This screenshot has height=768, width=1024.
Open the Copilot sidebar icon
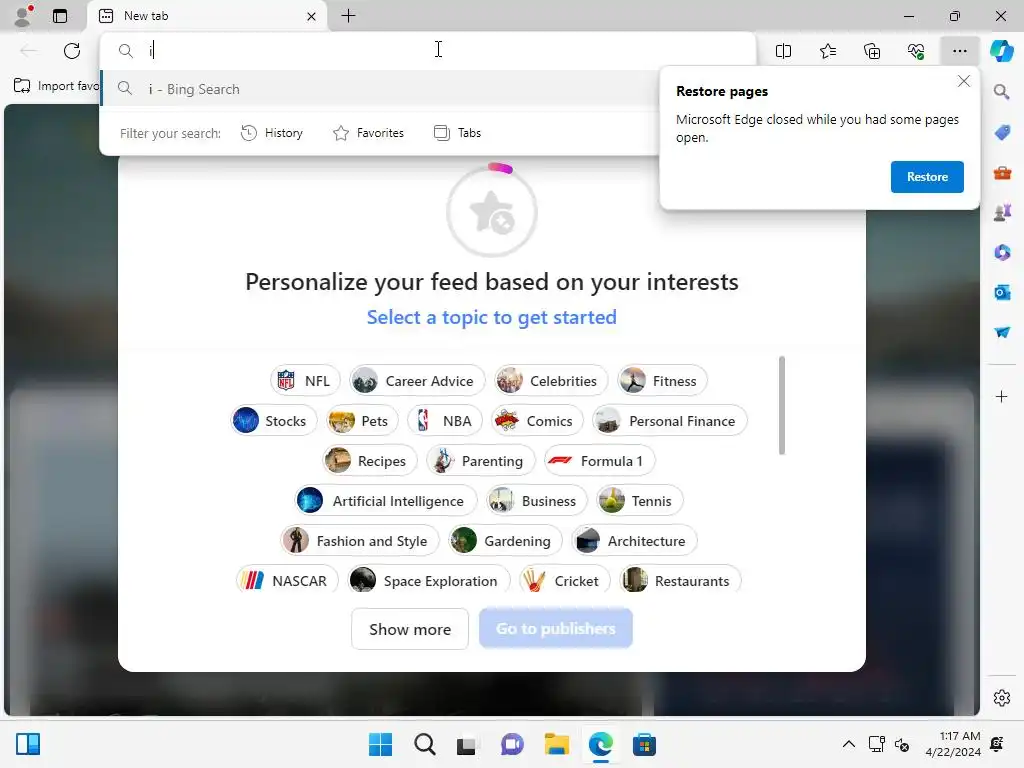1001,51
